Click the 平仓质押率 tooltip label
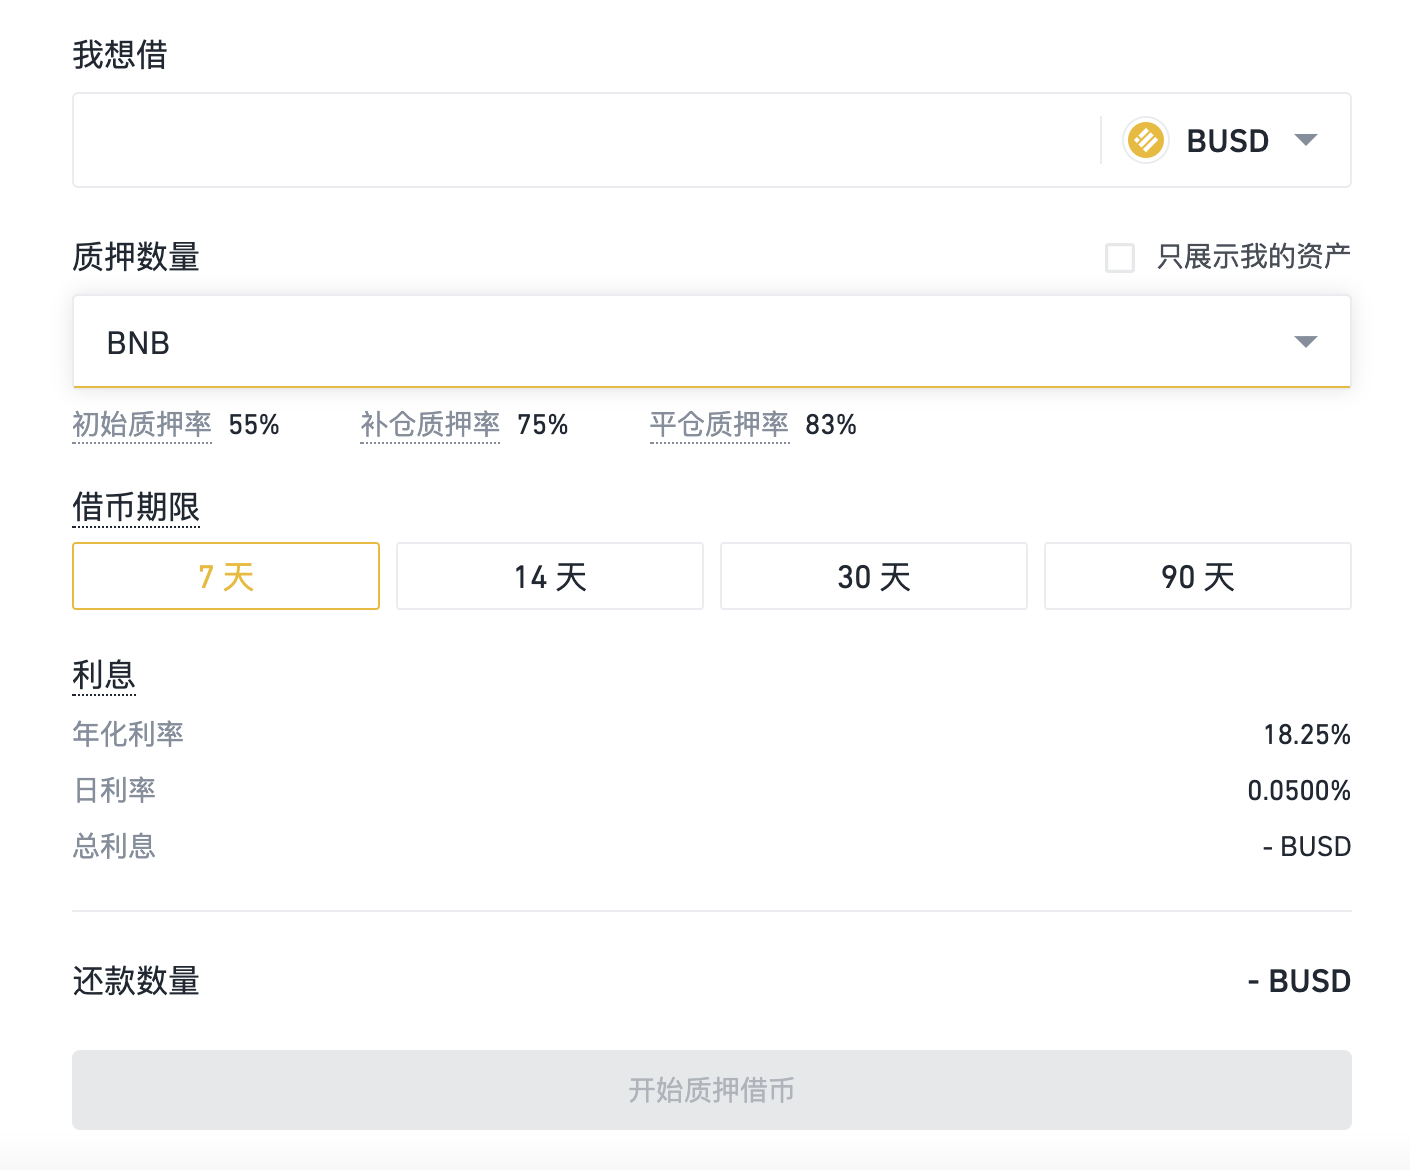 click(720, 425)
